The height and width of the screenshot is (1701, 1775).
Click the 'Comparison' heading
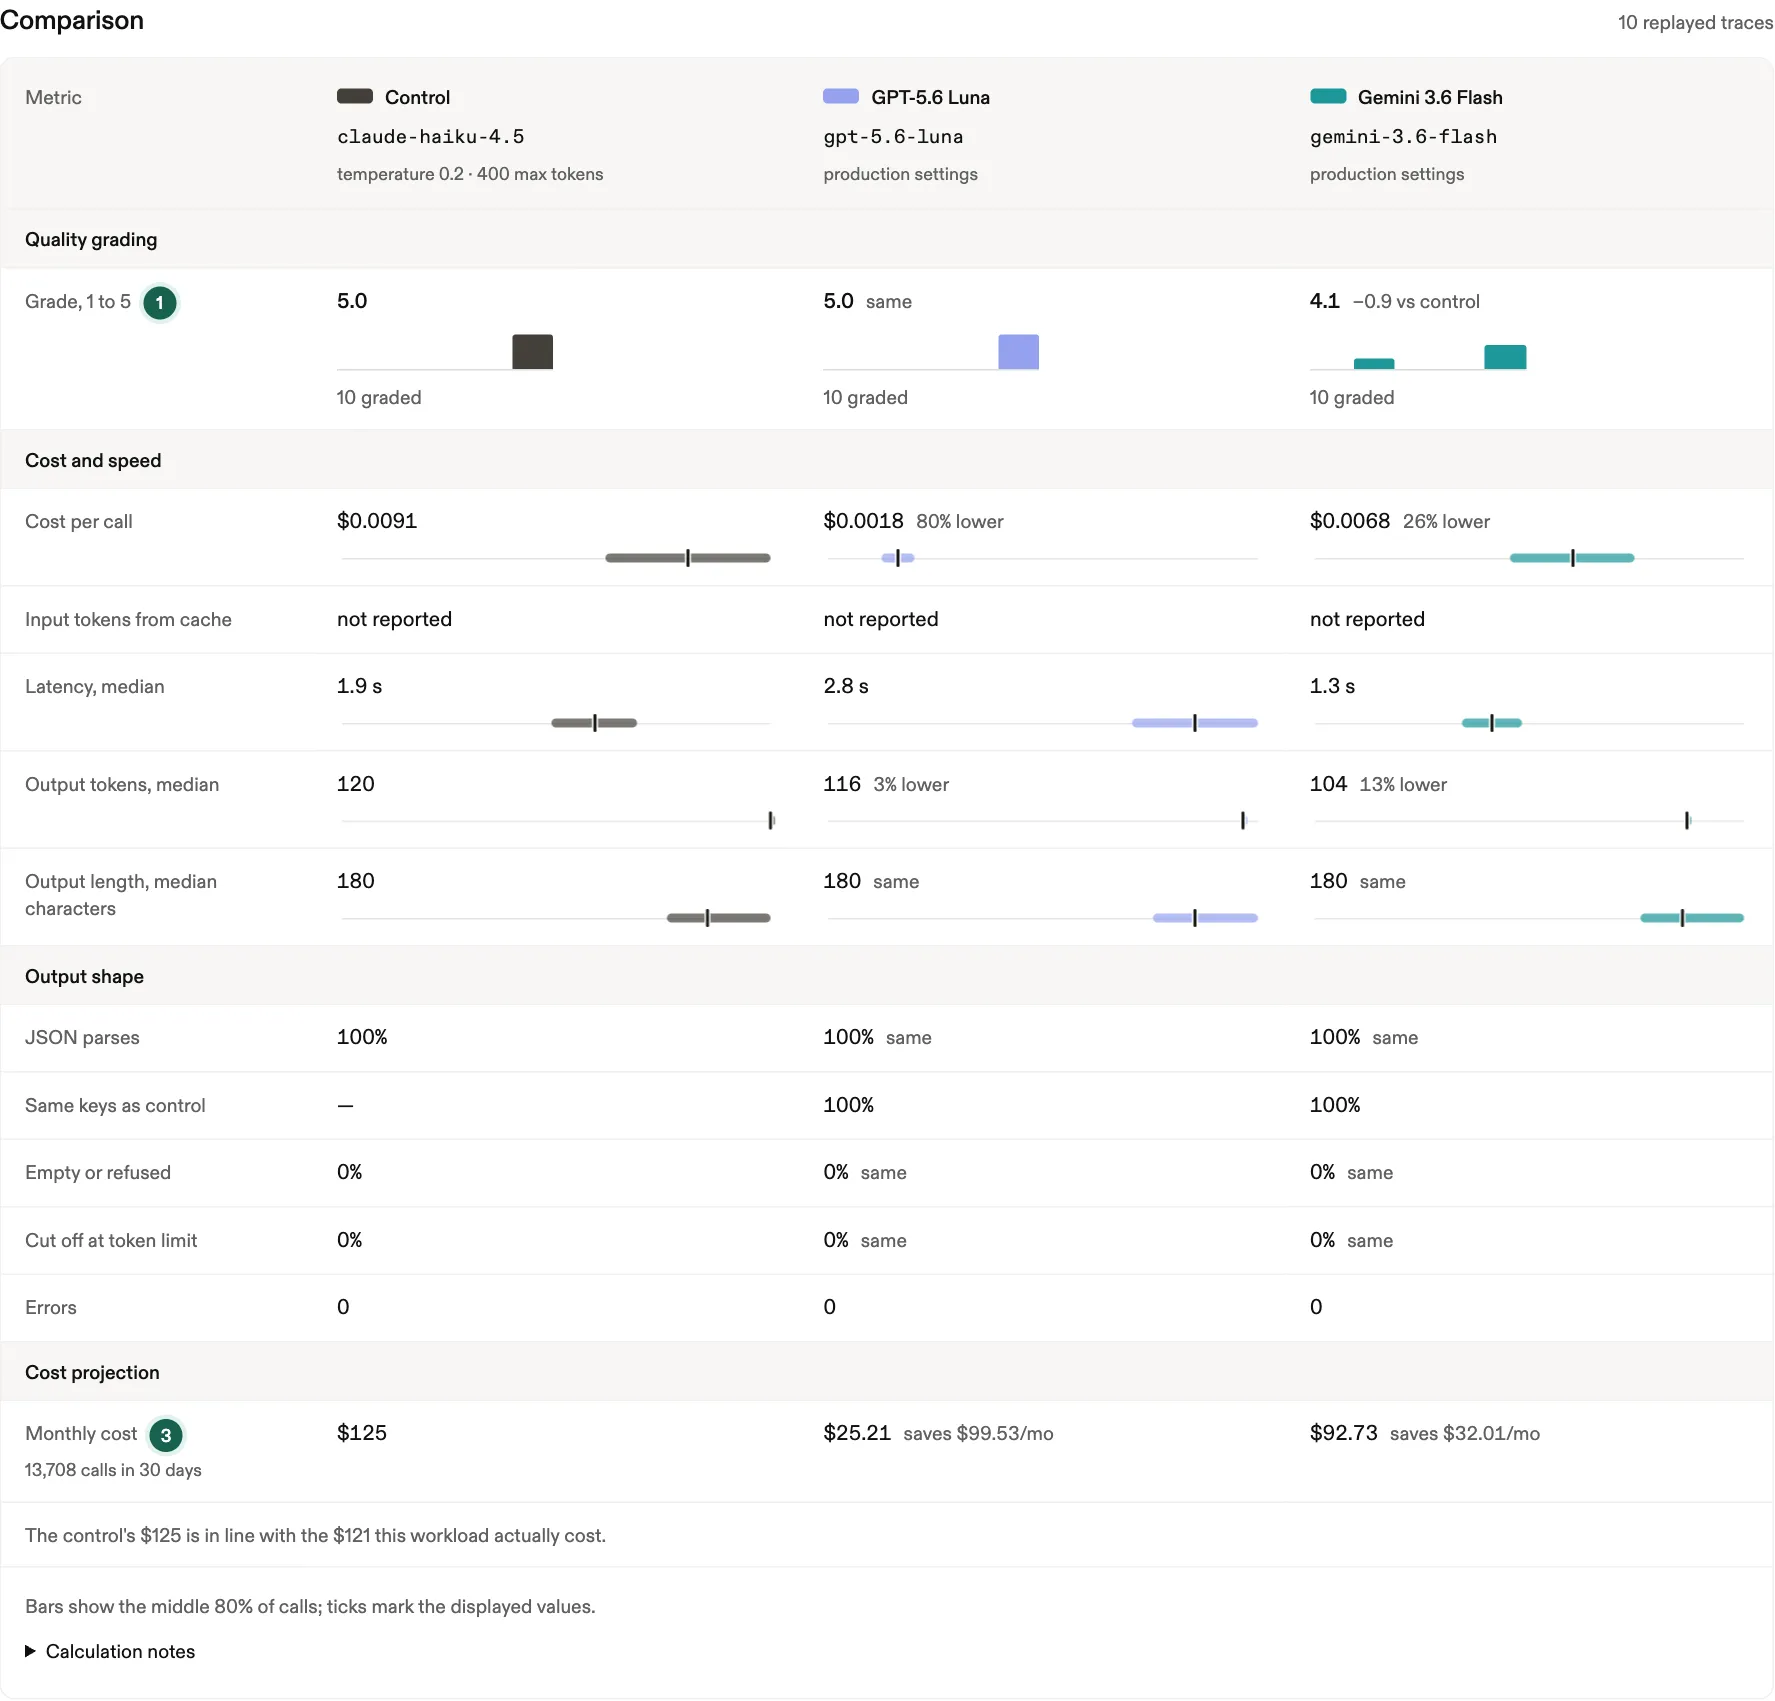pos(72,21)
